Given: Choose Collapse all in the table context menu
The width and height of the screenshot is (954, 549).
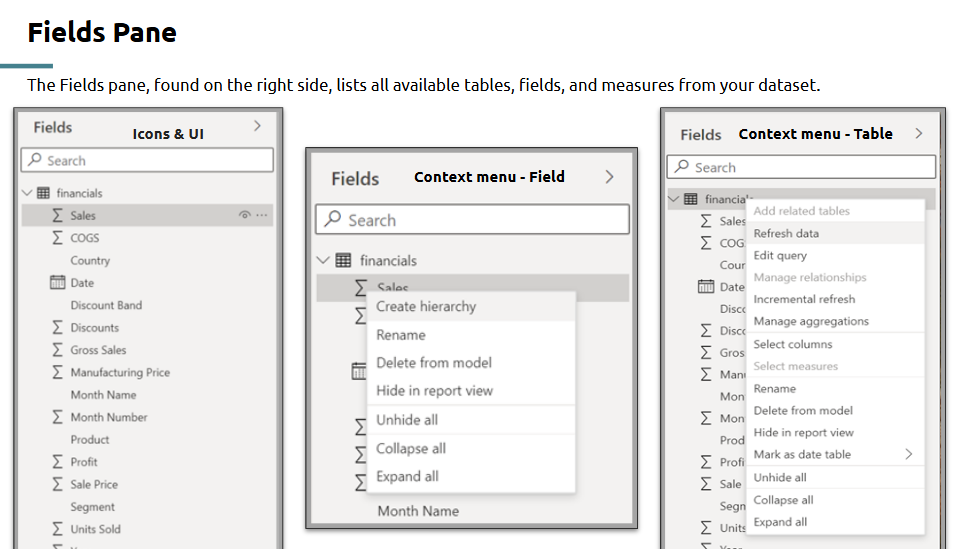Looking at the screenshot, I should coord(835,500).
